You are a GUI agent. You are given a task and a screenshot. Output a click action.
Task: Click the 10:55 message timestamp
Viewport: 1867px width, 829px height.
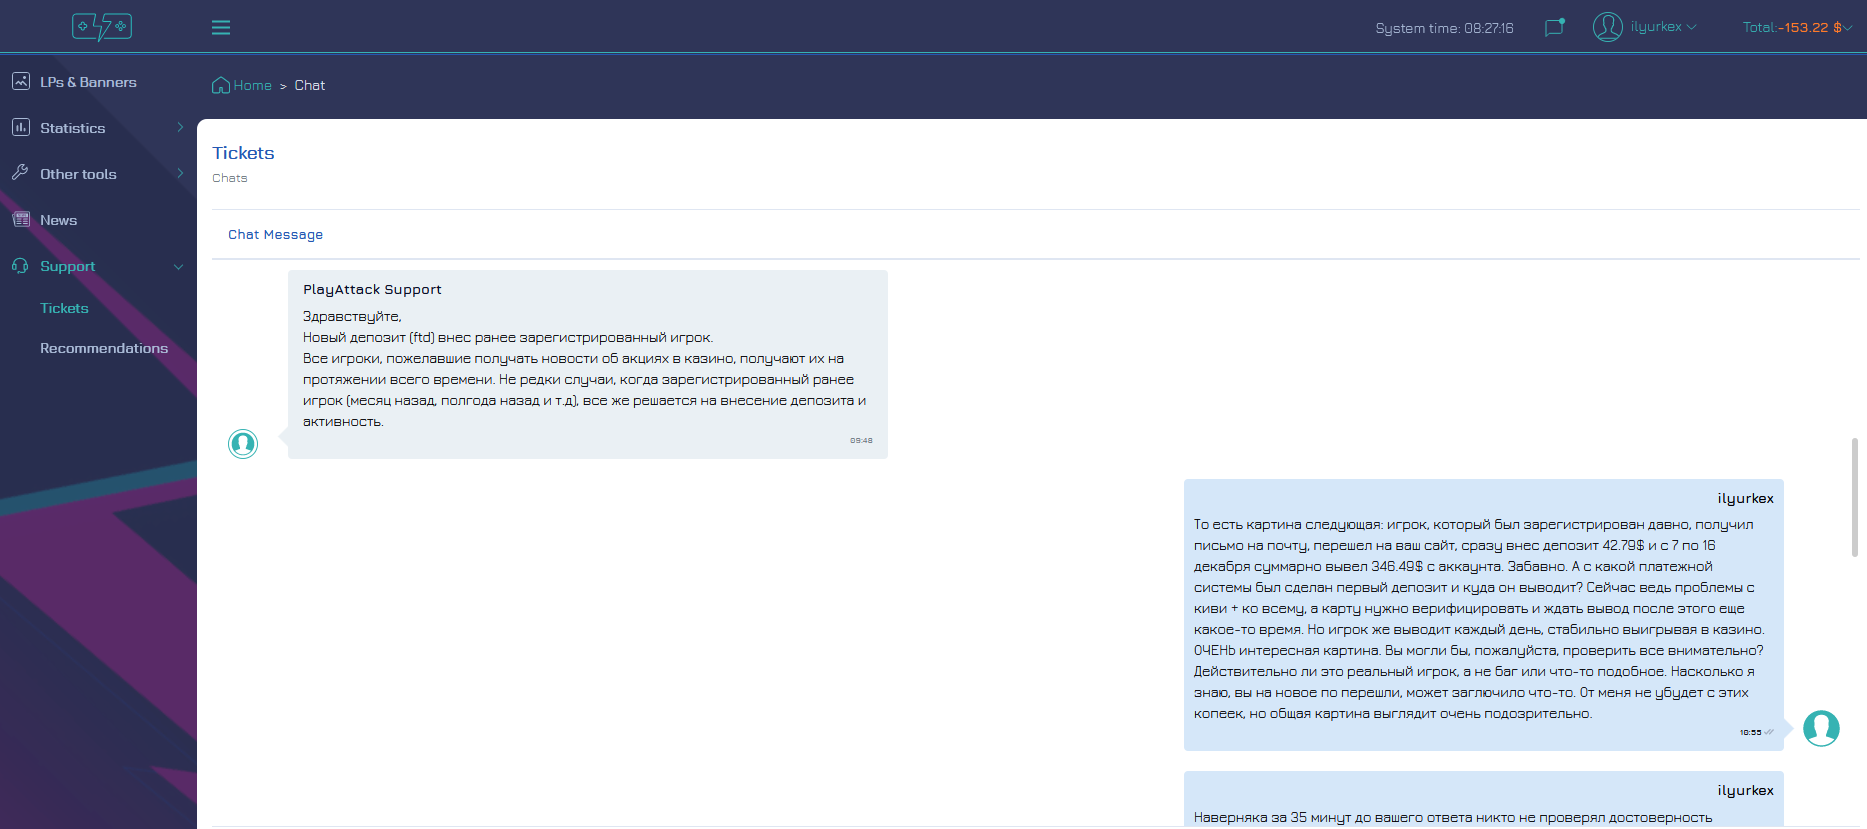(1750, 732)
